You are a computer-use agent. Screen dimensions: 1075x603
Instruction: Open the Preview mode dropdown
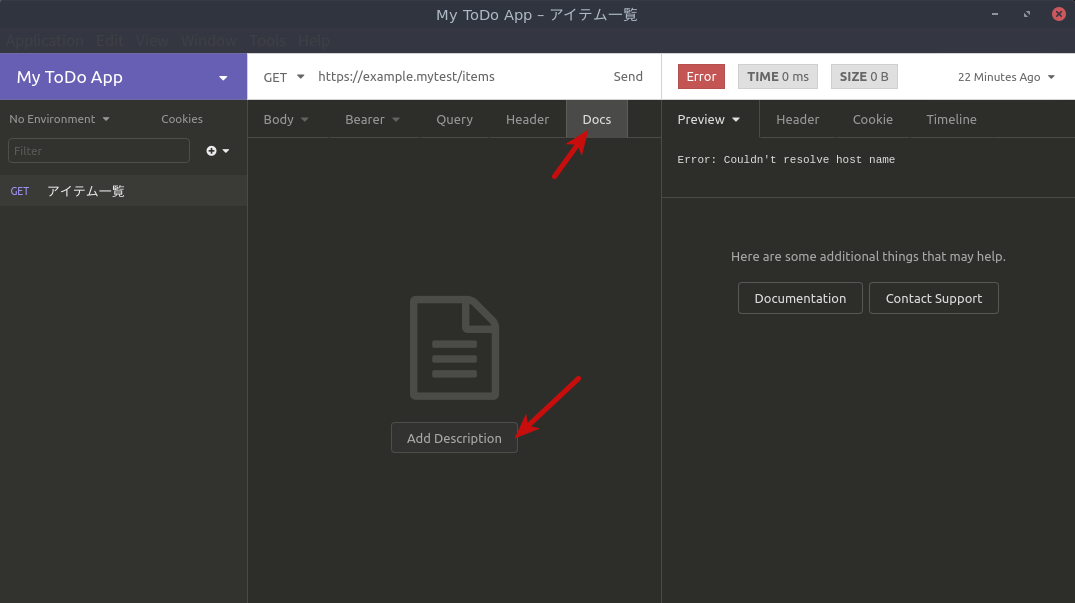[x=708, y=119]
